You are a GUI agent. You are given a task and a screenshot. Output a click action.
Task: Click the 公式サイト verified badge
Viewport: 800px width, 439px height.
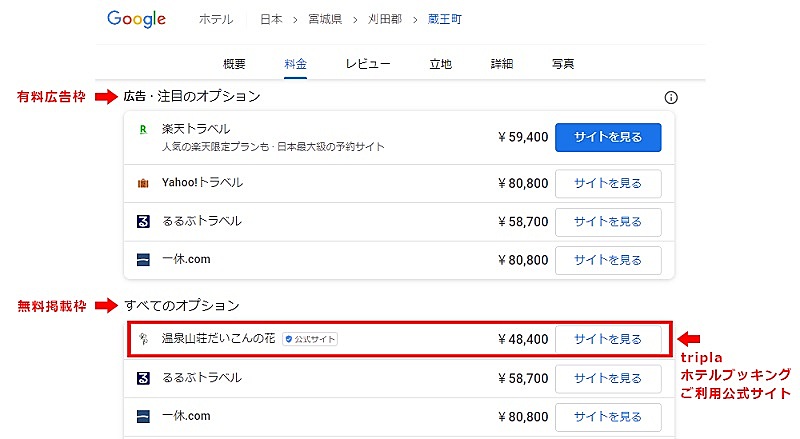tap(310, 339)
